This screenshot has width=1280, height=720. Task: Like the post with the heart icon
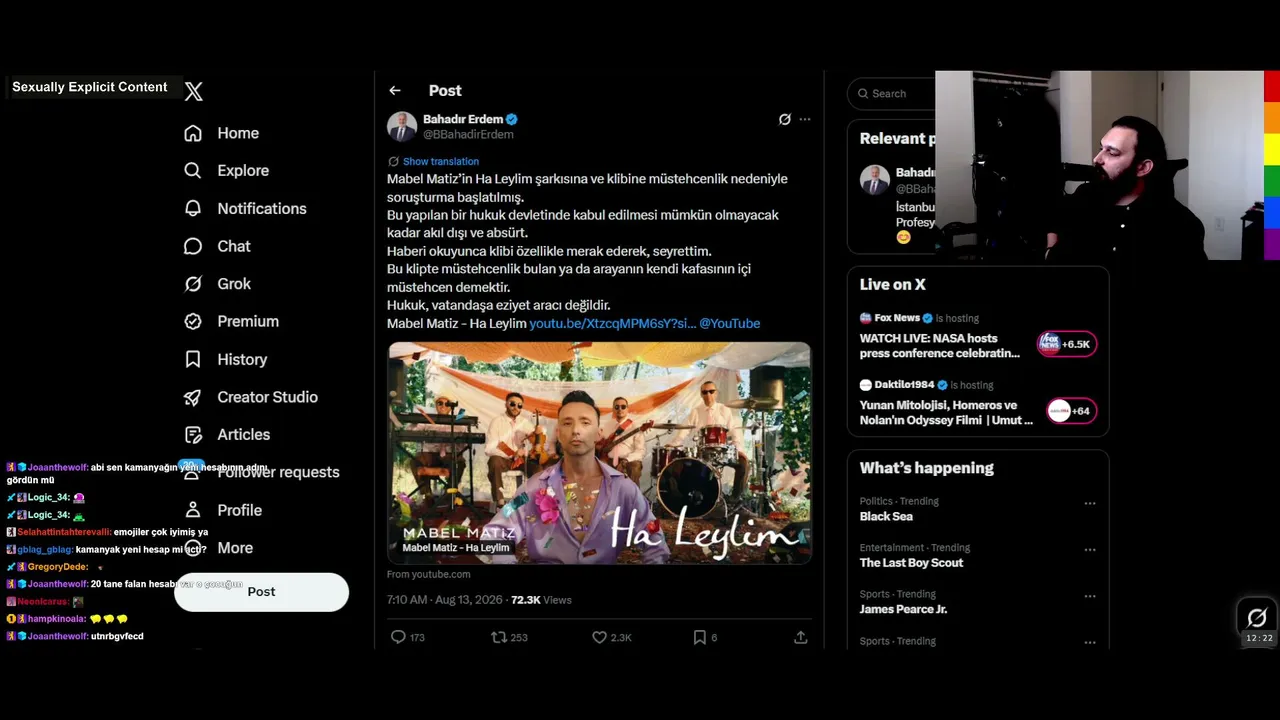pyautogui.click(x=600, y=637)
